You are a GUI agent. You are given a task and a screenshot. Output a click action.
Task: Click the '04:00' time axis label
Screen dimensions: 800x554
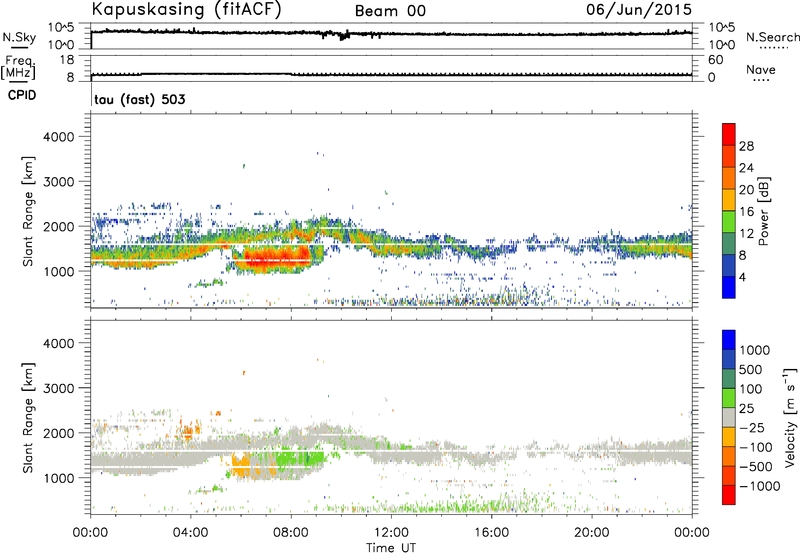tap(191, 533)
